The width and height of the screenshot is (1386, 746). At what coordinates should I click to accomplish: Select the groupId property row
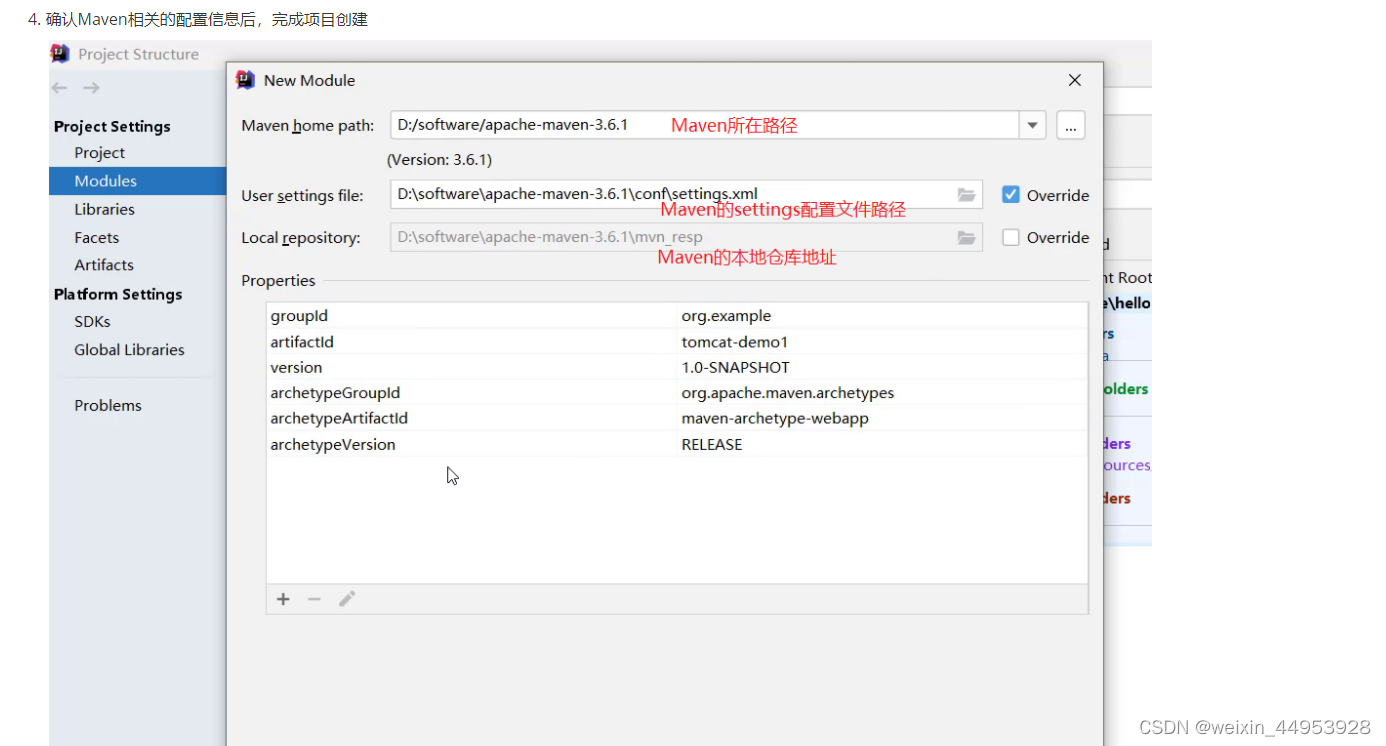pos(677,316)
